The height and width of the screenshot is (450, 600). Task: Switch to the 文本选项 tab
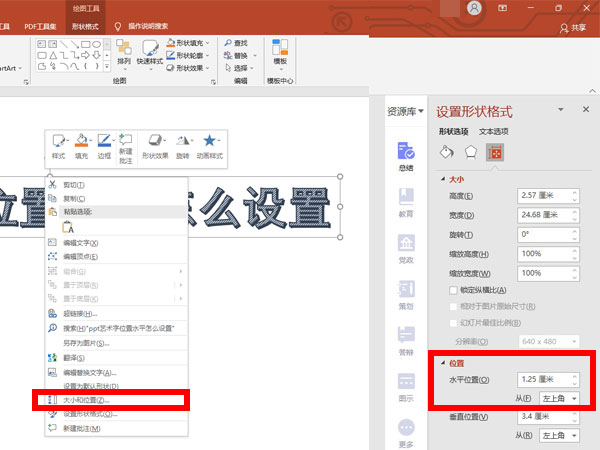pyautogui.click(x=493, y=132)
